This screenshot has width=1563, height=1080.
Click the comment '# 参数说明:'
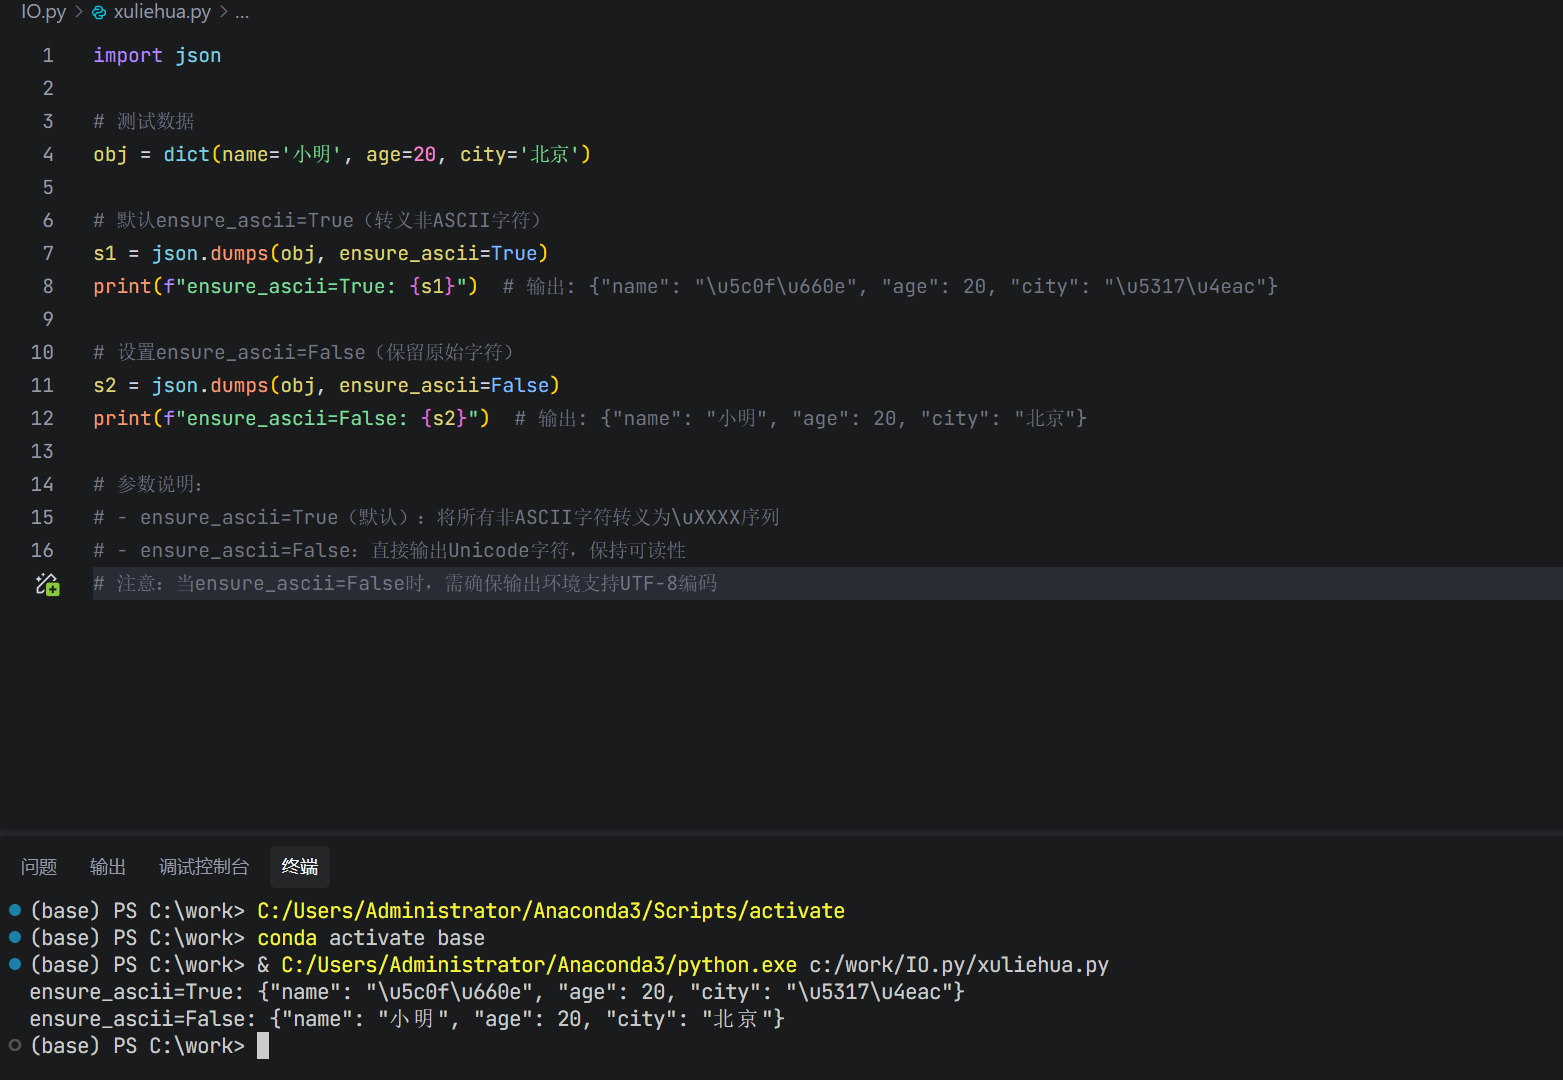[148, 485]
